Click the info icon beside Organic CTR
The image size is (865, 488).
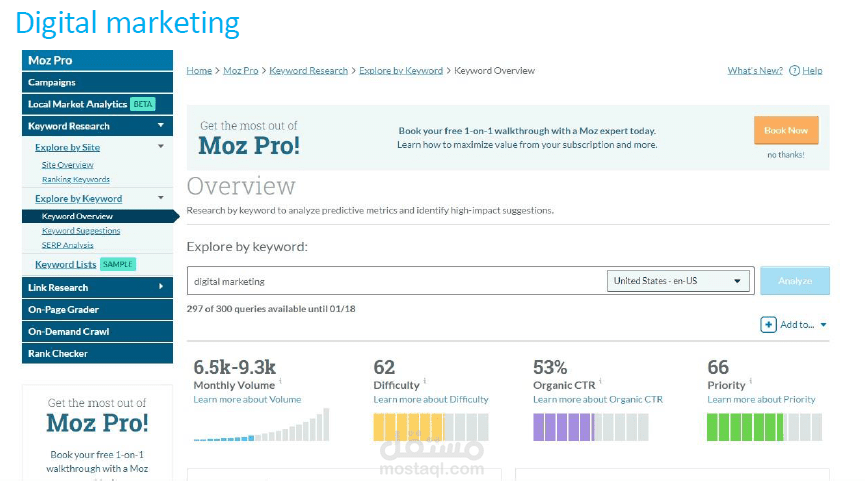pos(600,381)
